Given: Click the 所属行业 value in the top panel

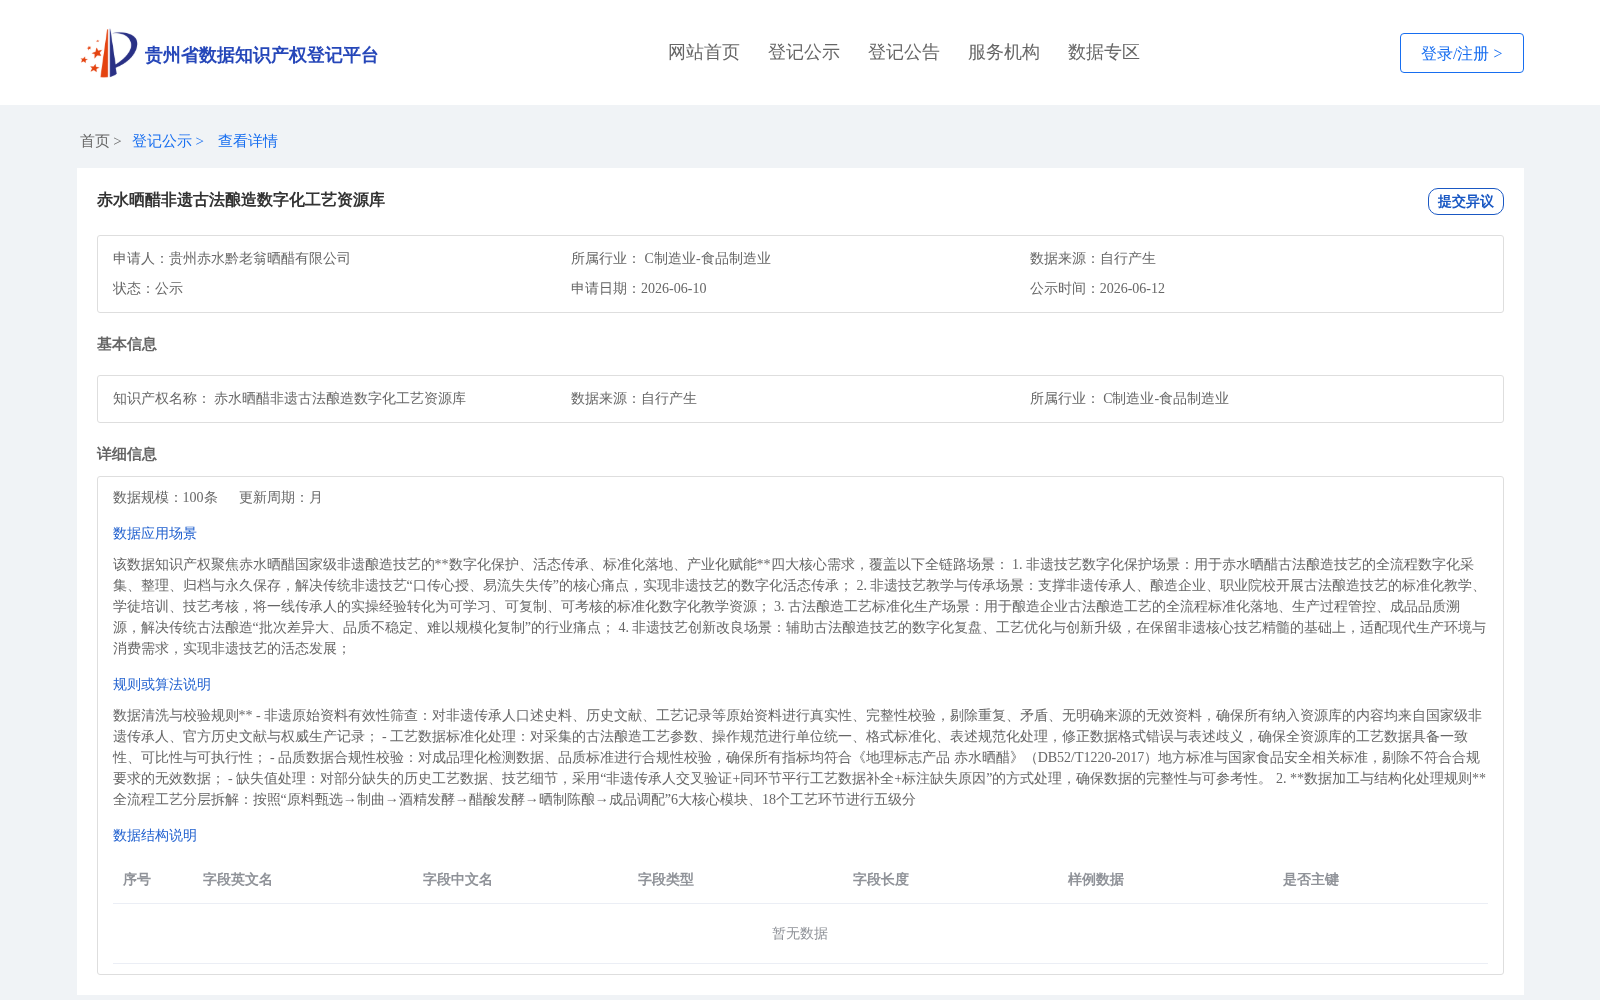Looking at the screenshot, I should pos(707,258).
